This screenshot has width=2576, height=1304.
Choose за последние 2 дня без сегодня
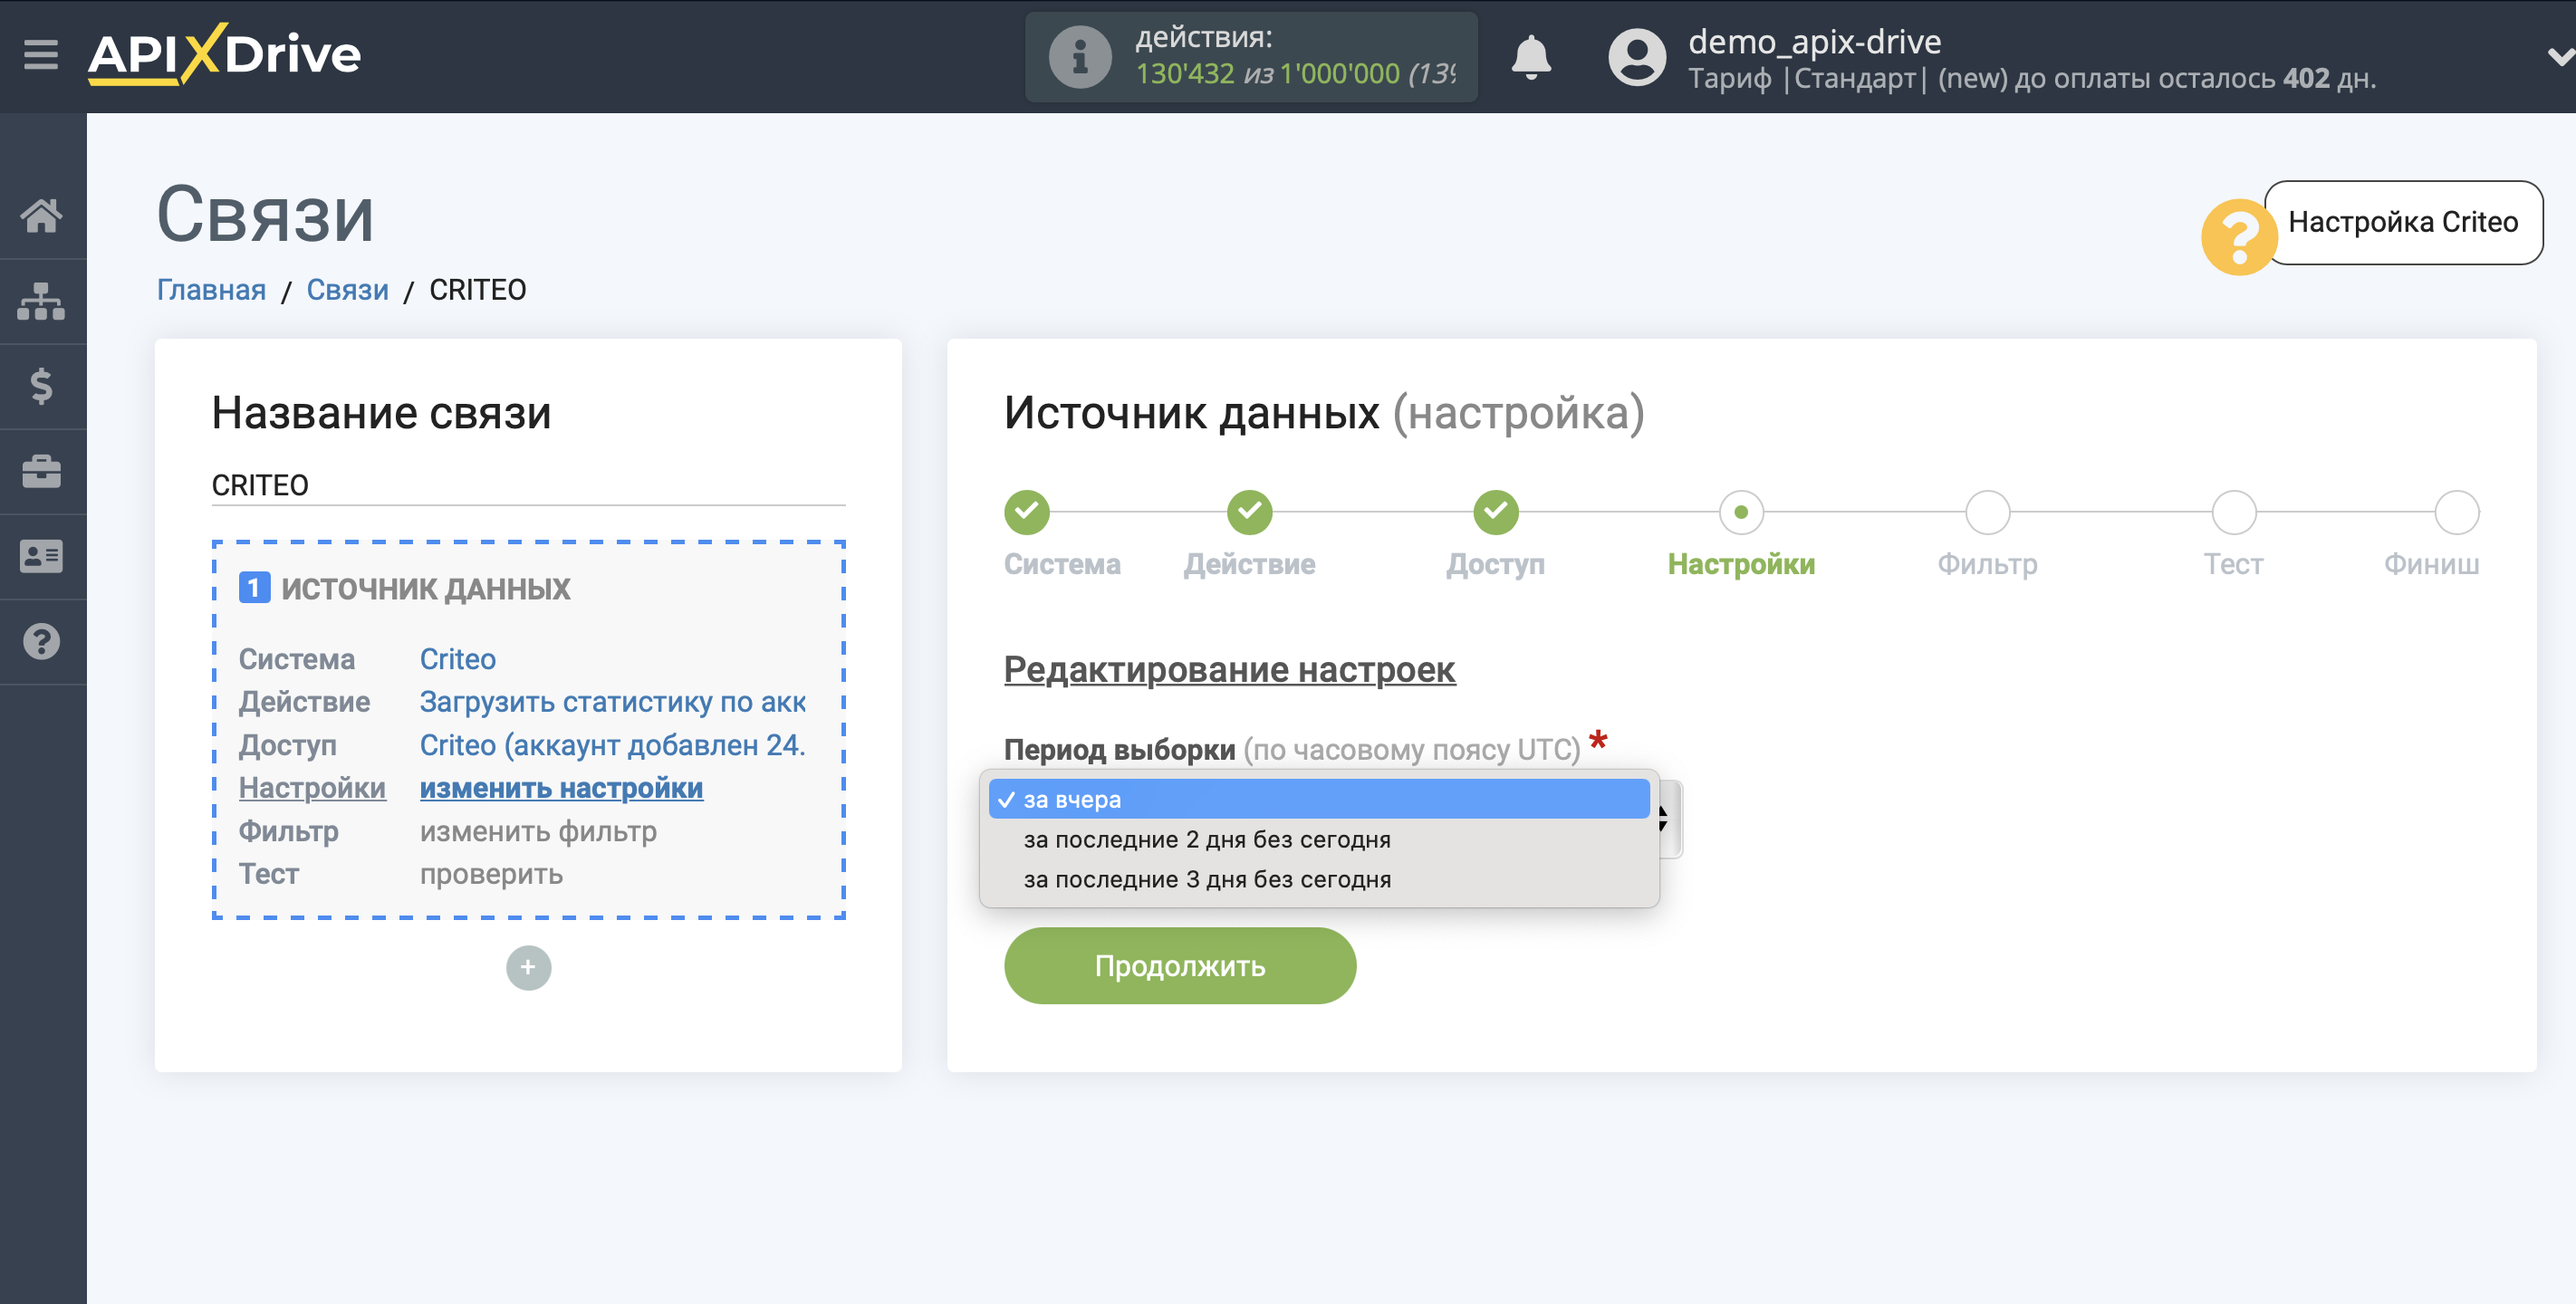pyautogui.click(x=1318, y=839)
